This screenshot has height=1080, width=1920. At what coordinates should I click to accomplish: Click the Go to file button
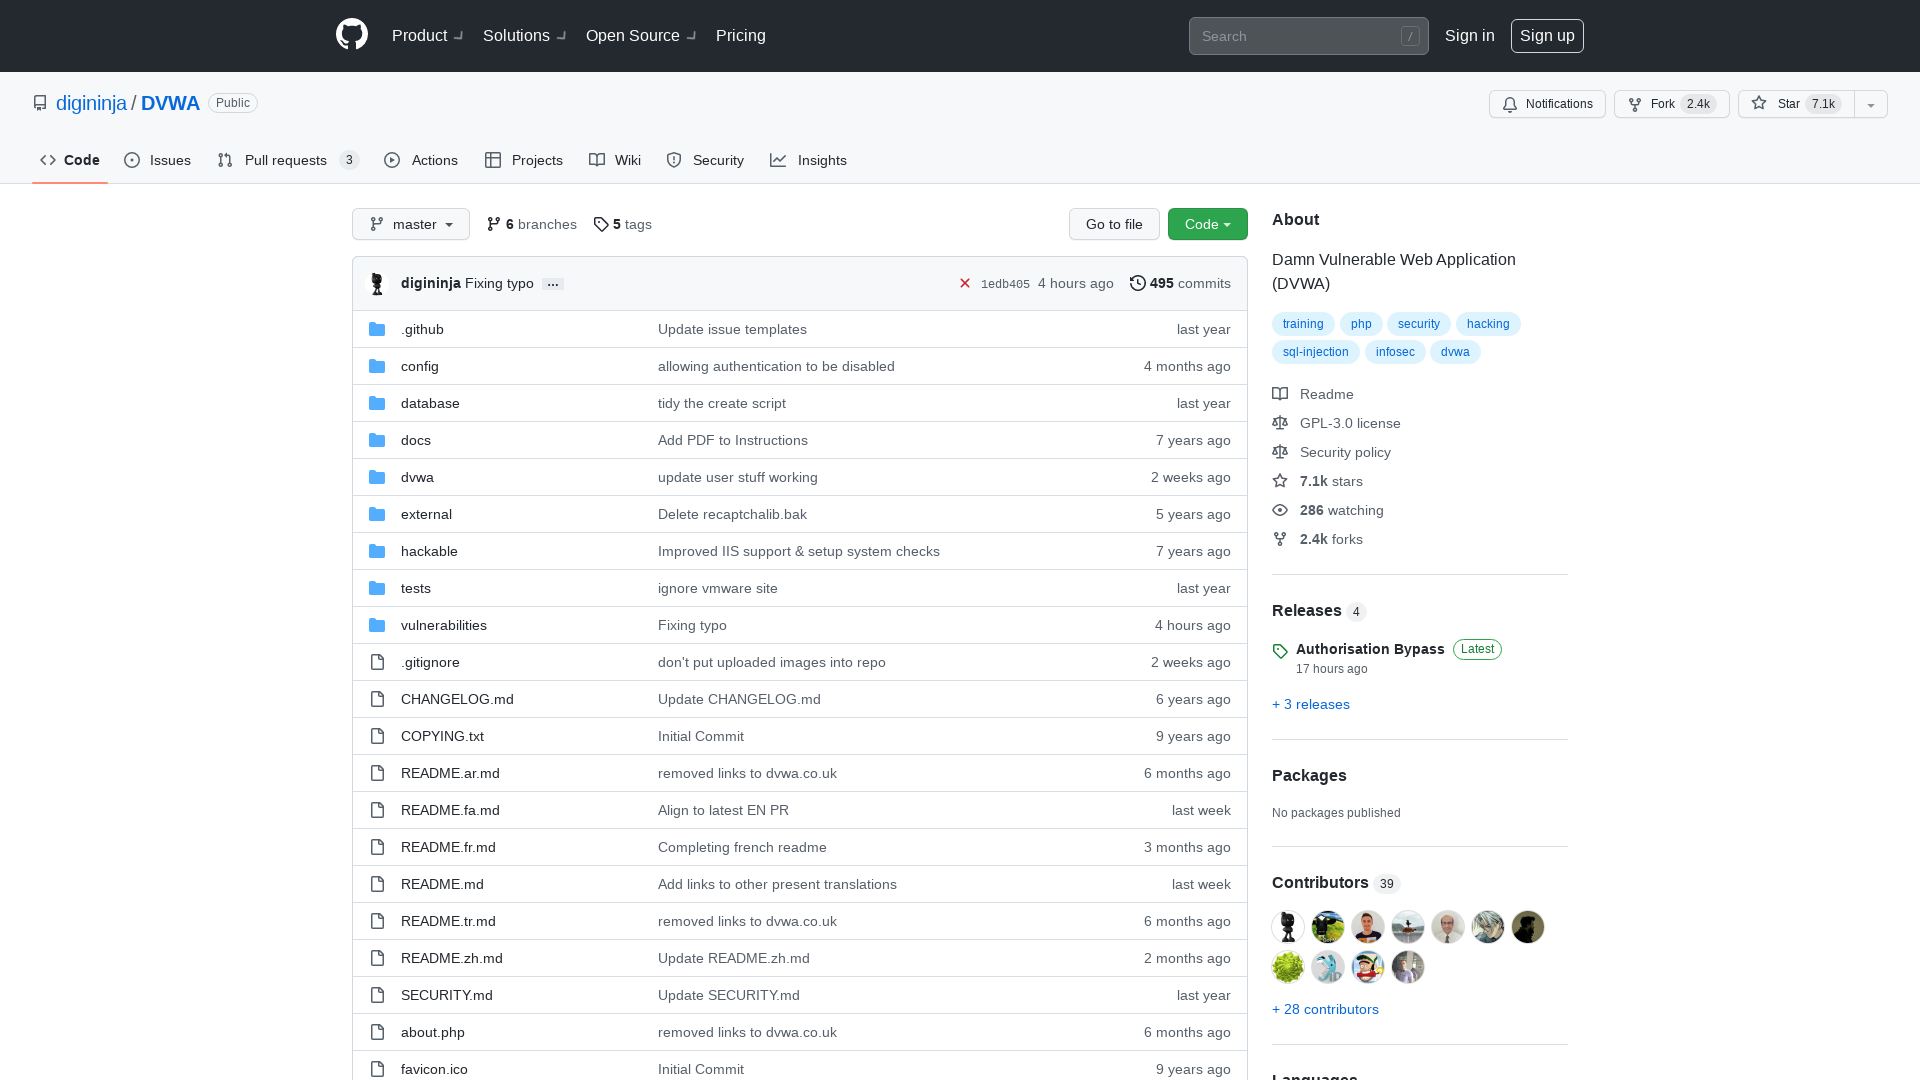[1114, 224]
